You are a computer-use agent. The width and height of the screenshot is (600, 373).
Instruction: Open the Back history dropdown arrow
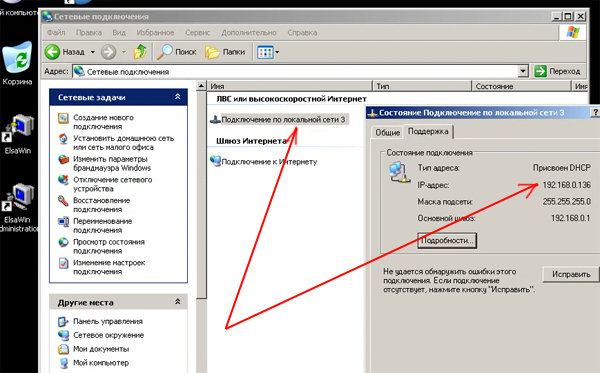point(93,52)
